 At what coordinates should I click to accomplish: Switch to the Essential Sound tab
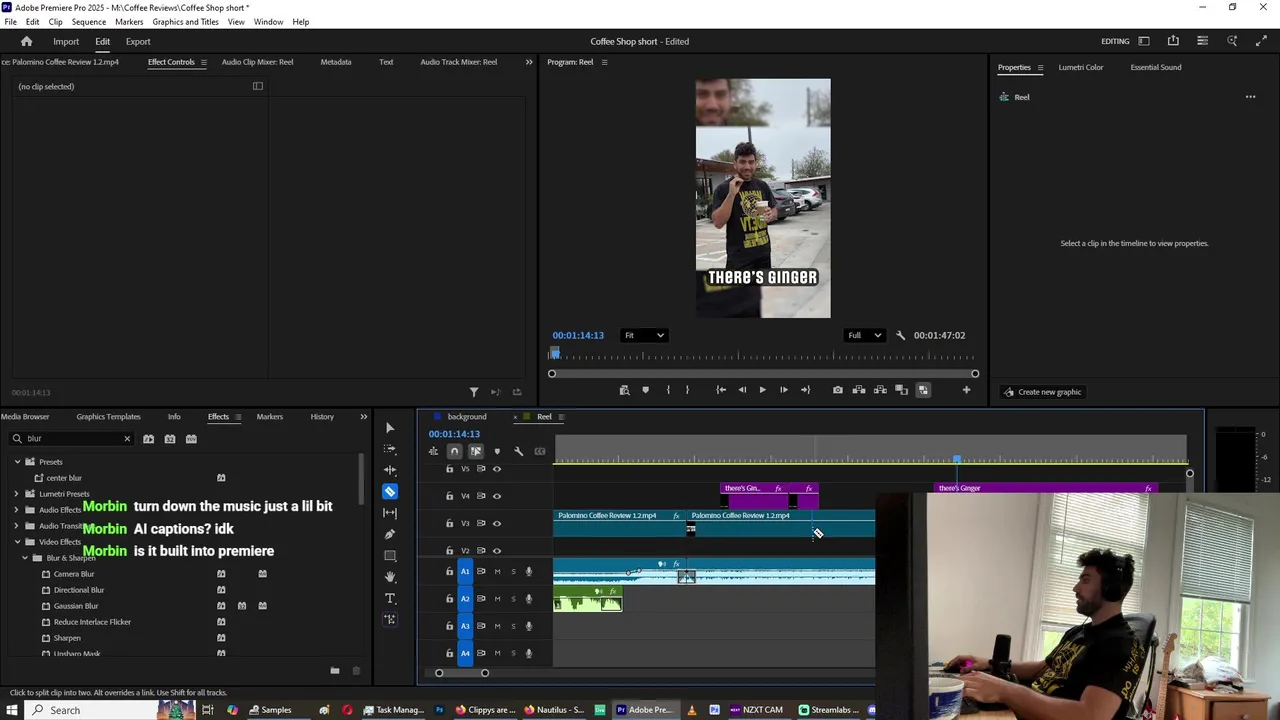point(1156,67)
